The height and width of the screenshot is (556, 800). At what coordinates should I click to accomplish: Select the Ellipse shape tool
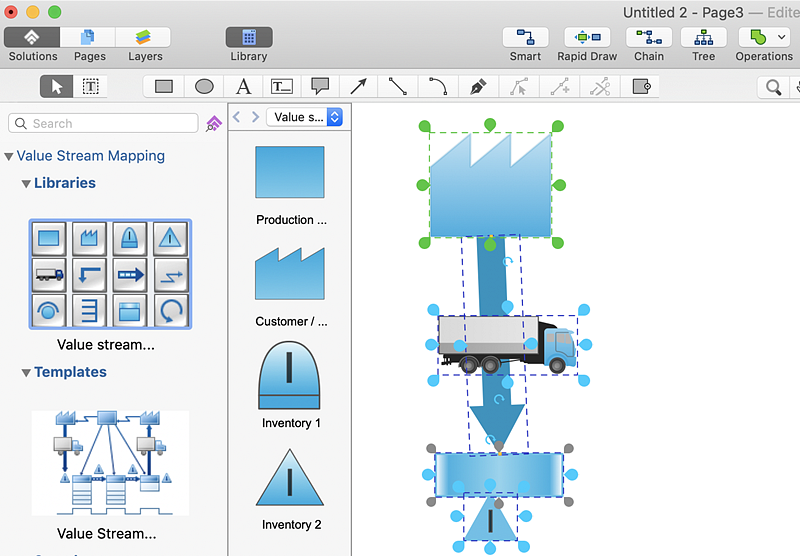click(x=204, y=87)
